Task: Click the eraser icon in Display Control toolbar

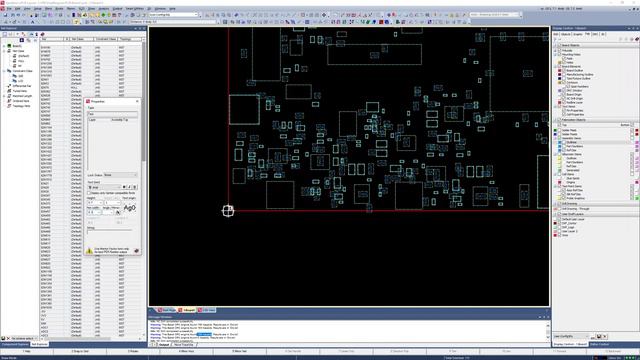Action: coord(636,39)
